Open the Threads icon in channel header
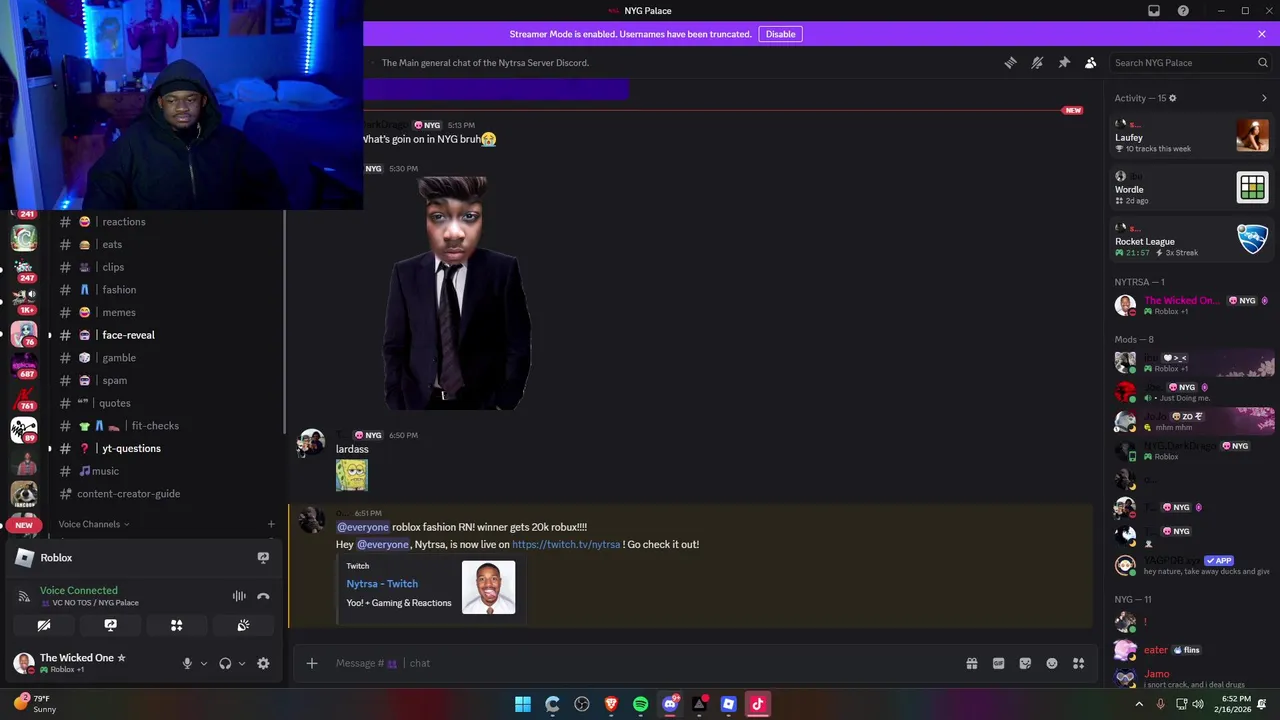Viewport: 1280px width, 720px height. tap(1010, 63)
